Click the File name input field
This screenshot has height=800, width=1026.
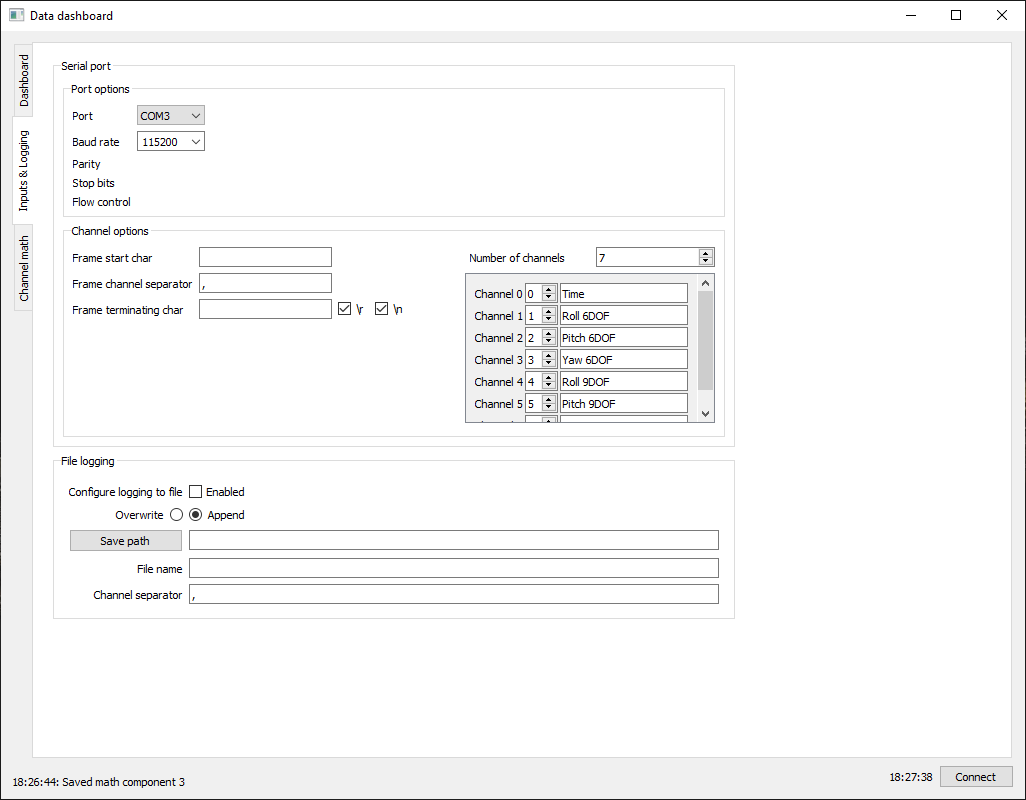point(453,568)
